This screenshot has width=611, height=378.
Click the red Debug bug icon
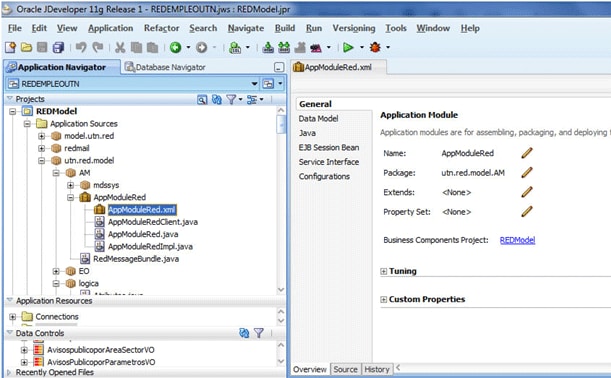[375, 48]
